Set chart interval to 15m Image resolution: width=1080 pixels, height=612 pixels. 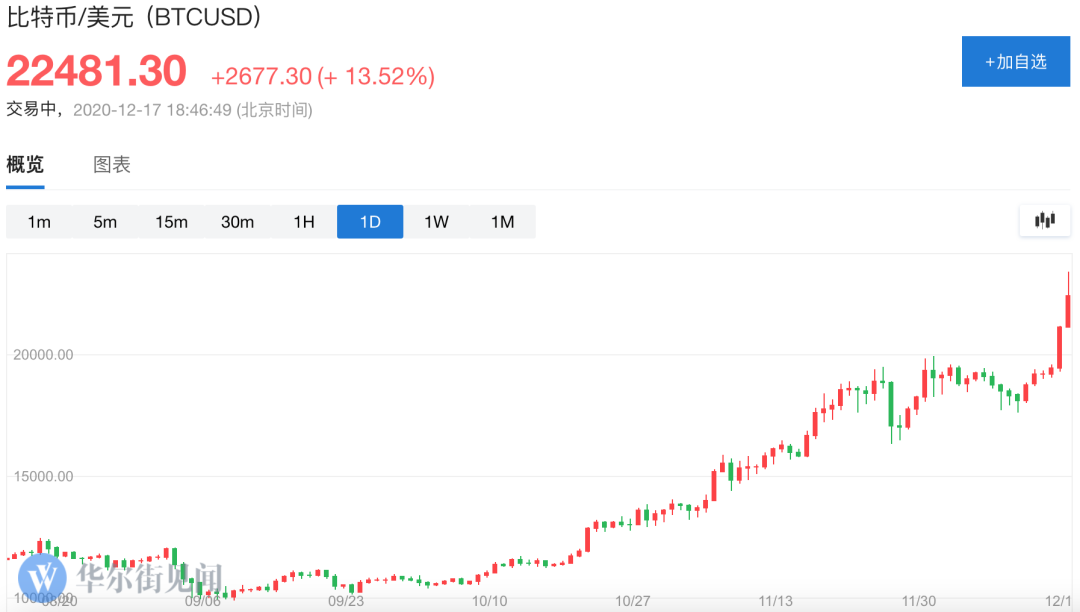(171, 222)
